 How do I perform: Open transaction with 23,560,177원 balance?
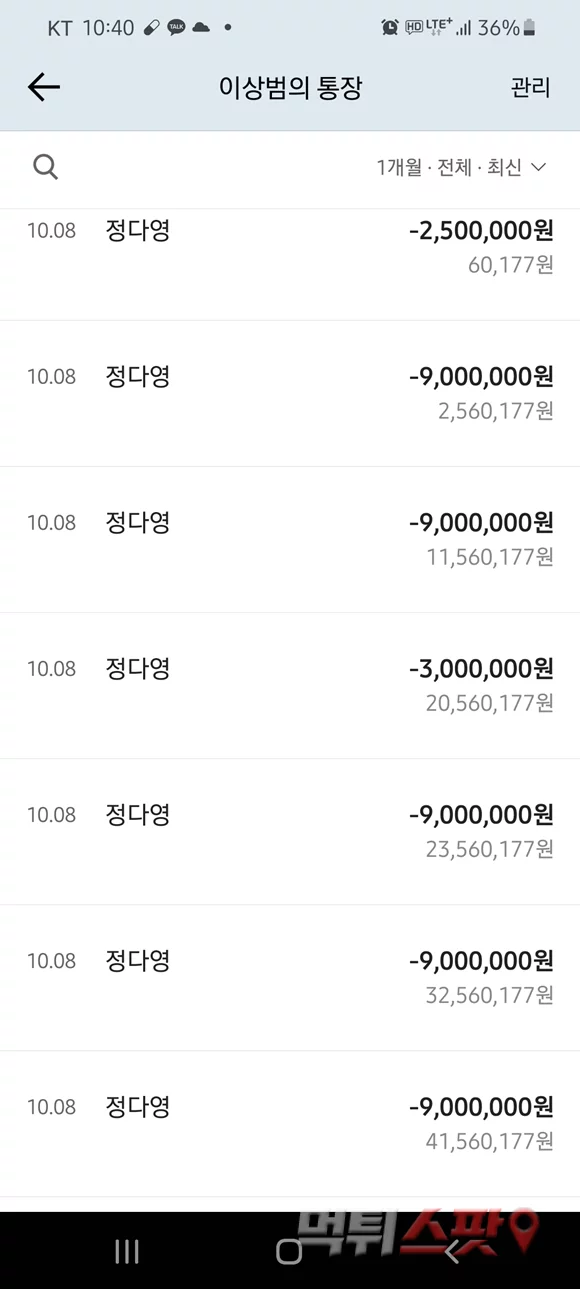(x=290, y=831)
